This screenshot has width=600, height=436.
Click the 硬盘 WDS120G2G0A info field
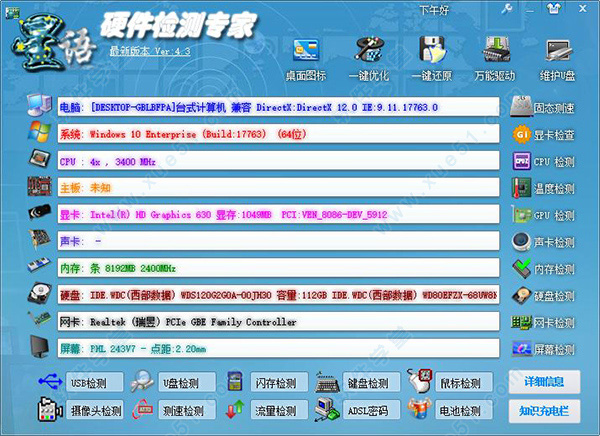(278, 295)
